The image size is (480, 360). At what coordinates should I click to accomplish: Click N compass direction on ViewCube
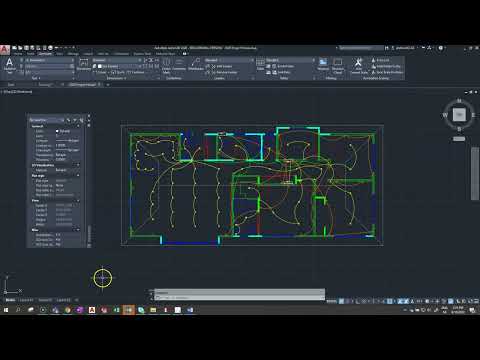(x=459, y=101)
